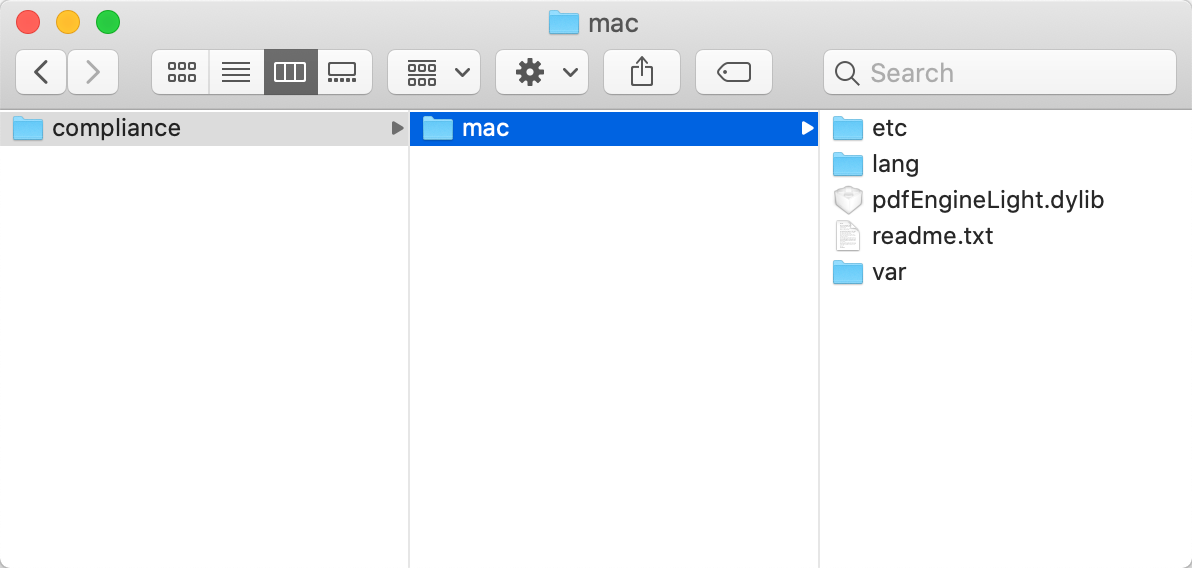Open the var folder

coord(888,272)
